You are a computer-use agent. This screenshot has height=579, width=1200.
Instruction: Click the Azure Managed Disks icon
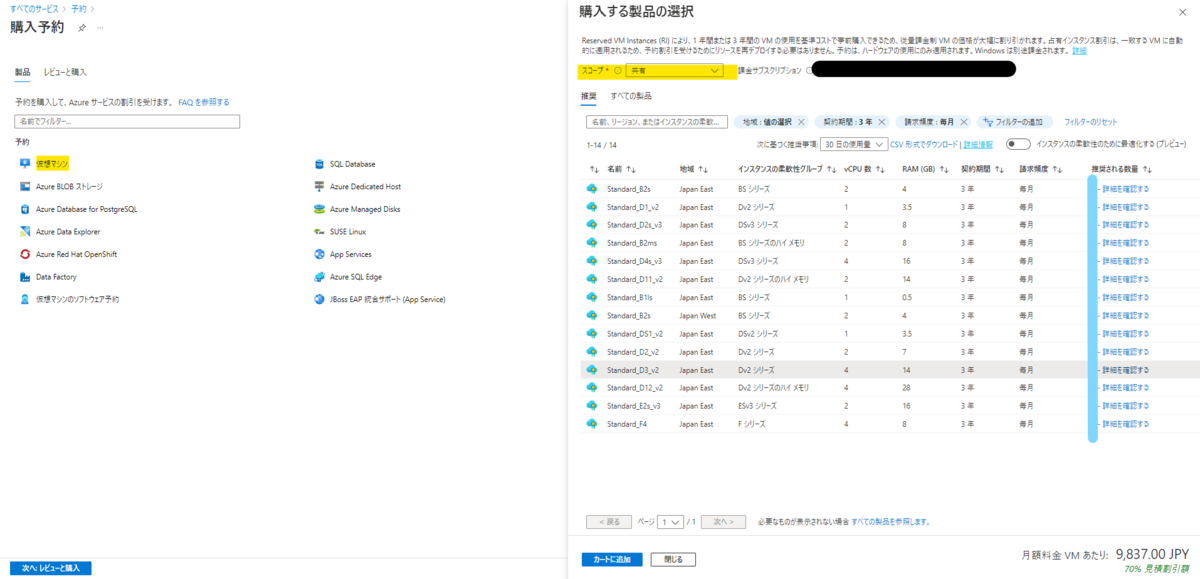tap(317, 209)
